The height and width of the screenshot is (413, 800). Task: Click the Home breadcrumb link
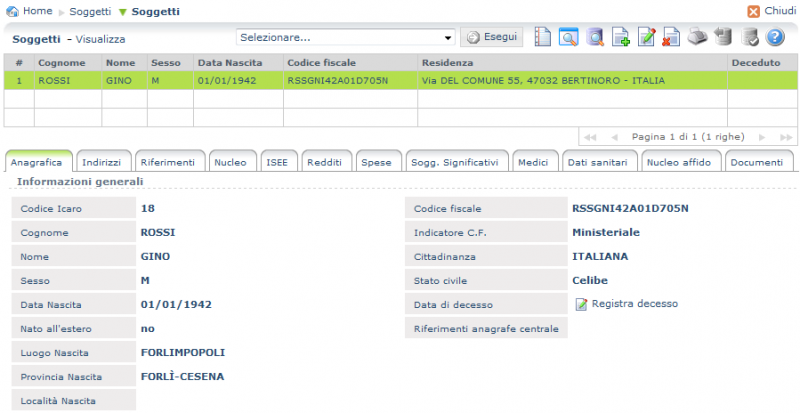point(38,11)
